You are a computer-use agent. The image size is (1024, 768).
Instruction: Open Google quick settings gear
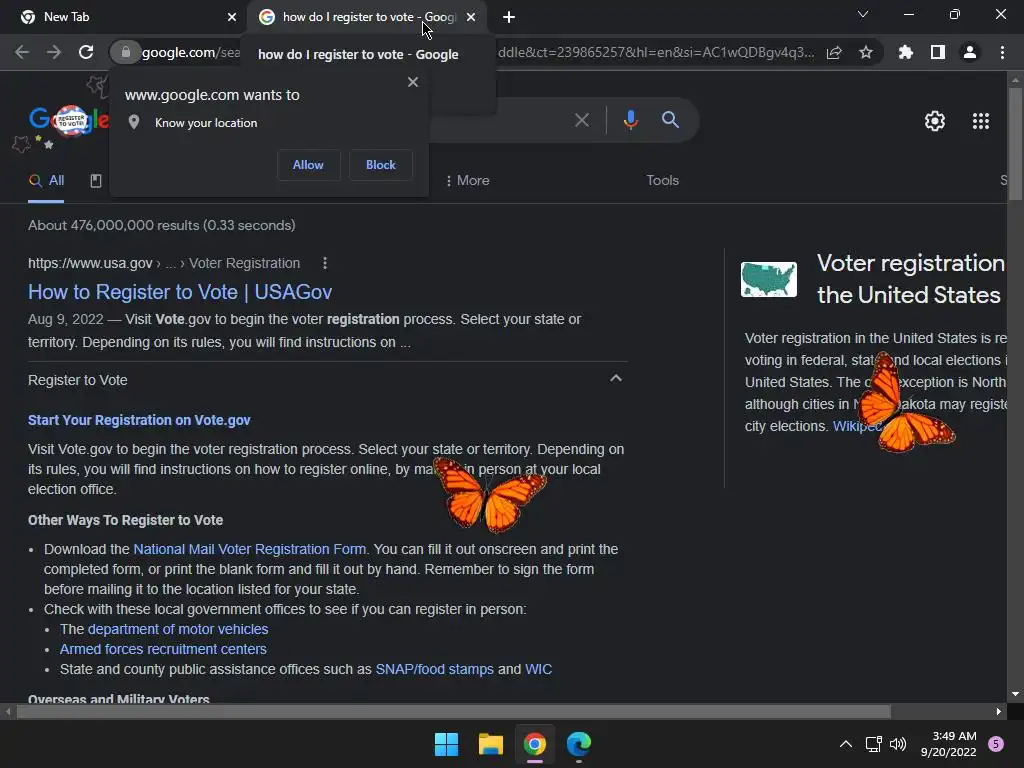[x=935, y=121]
